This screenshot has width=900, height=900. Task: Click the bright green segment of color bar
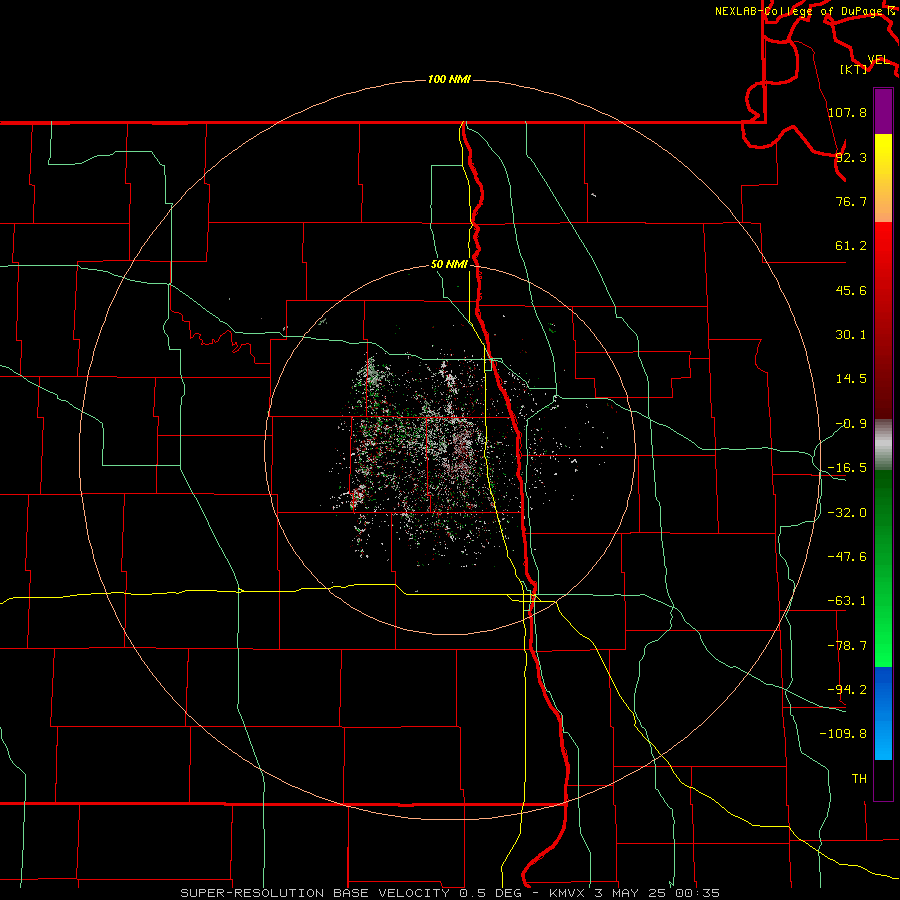(x=883, y=568)
